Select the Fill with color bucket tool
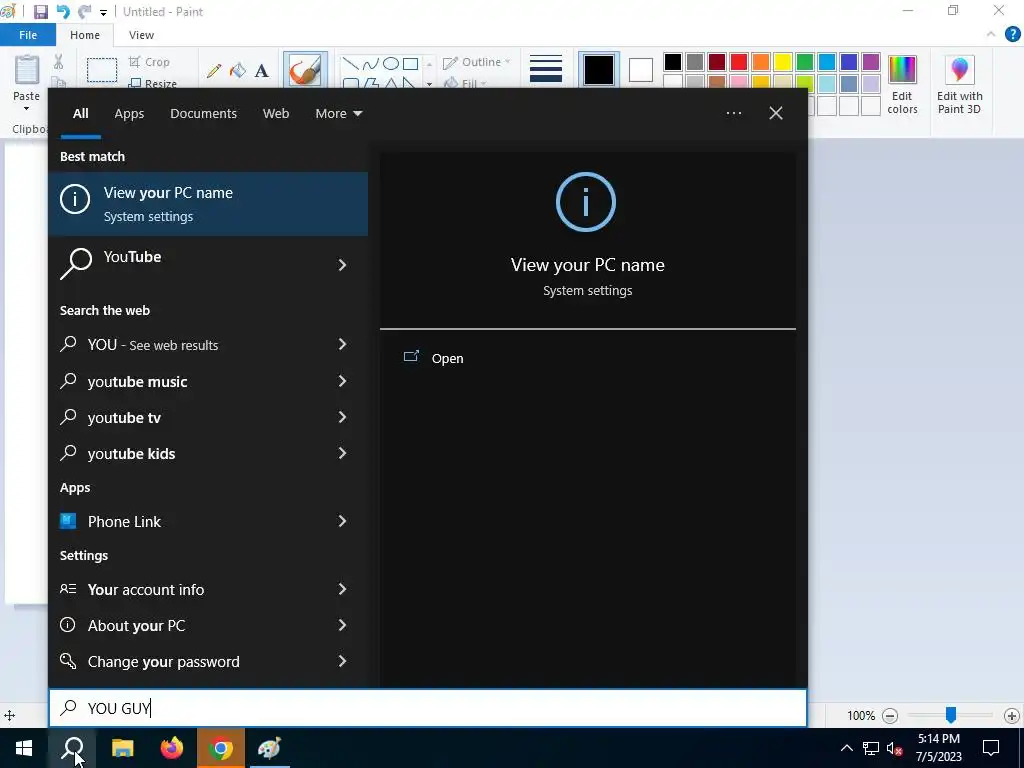Image resolution: width=1024 pixels, height=768 pixels. (238, 71)
